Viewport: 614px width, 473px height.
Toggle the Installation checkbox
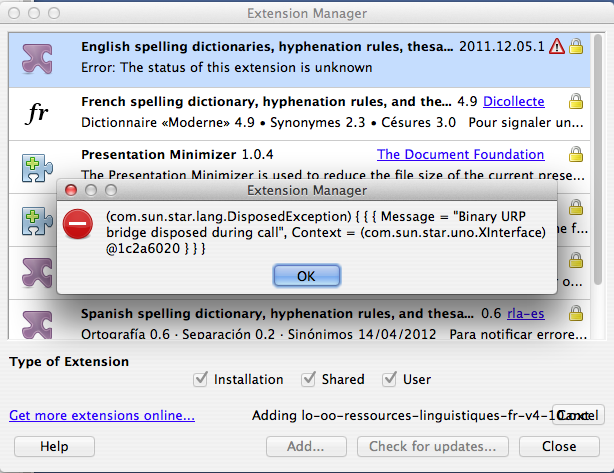click(x=200, y=379)
